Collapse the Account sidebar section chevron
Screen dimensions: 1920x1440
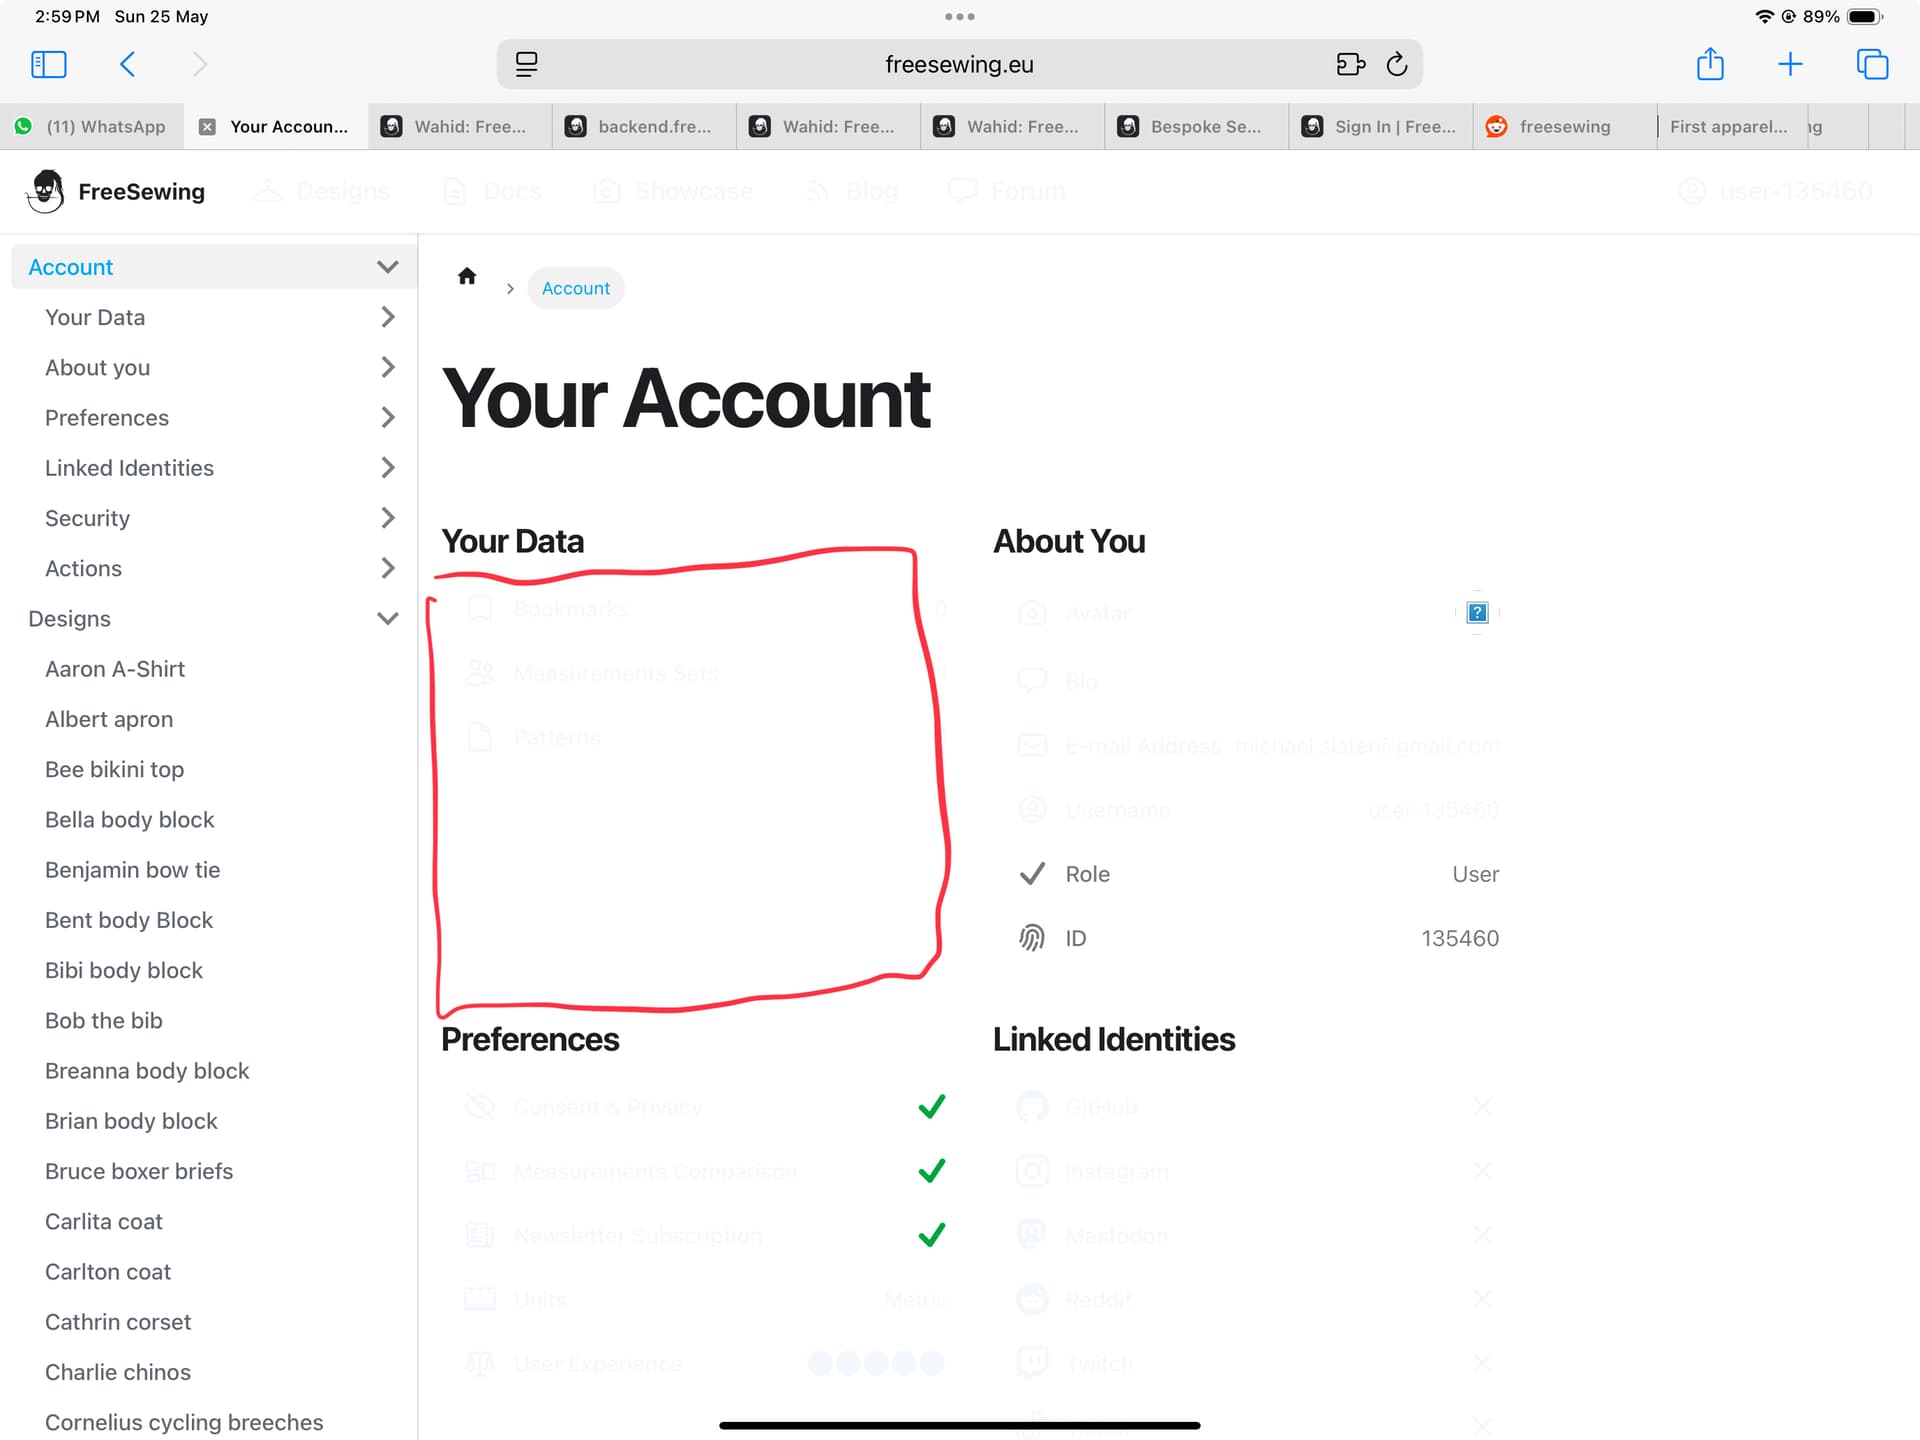click(x=387, y=267)
